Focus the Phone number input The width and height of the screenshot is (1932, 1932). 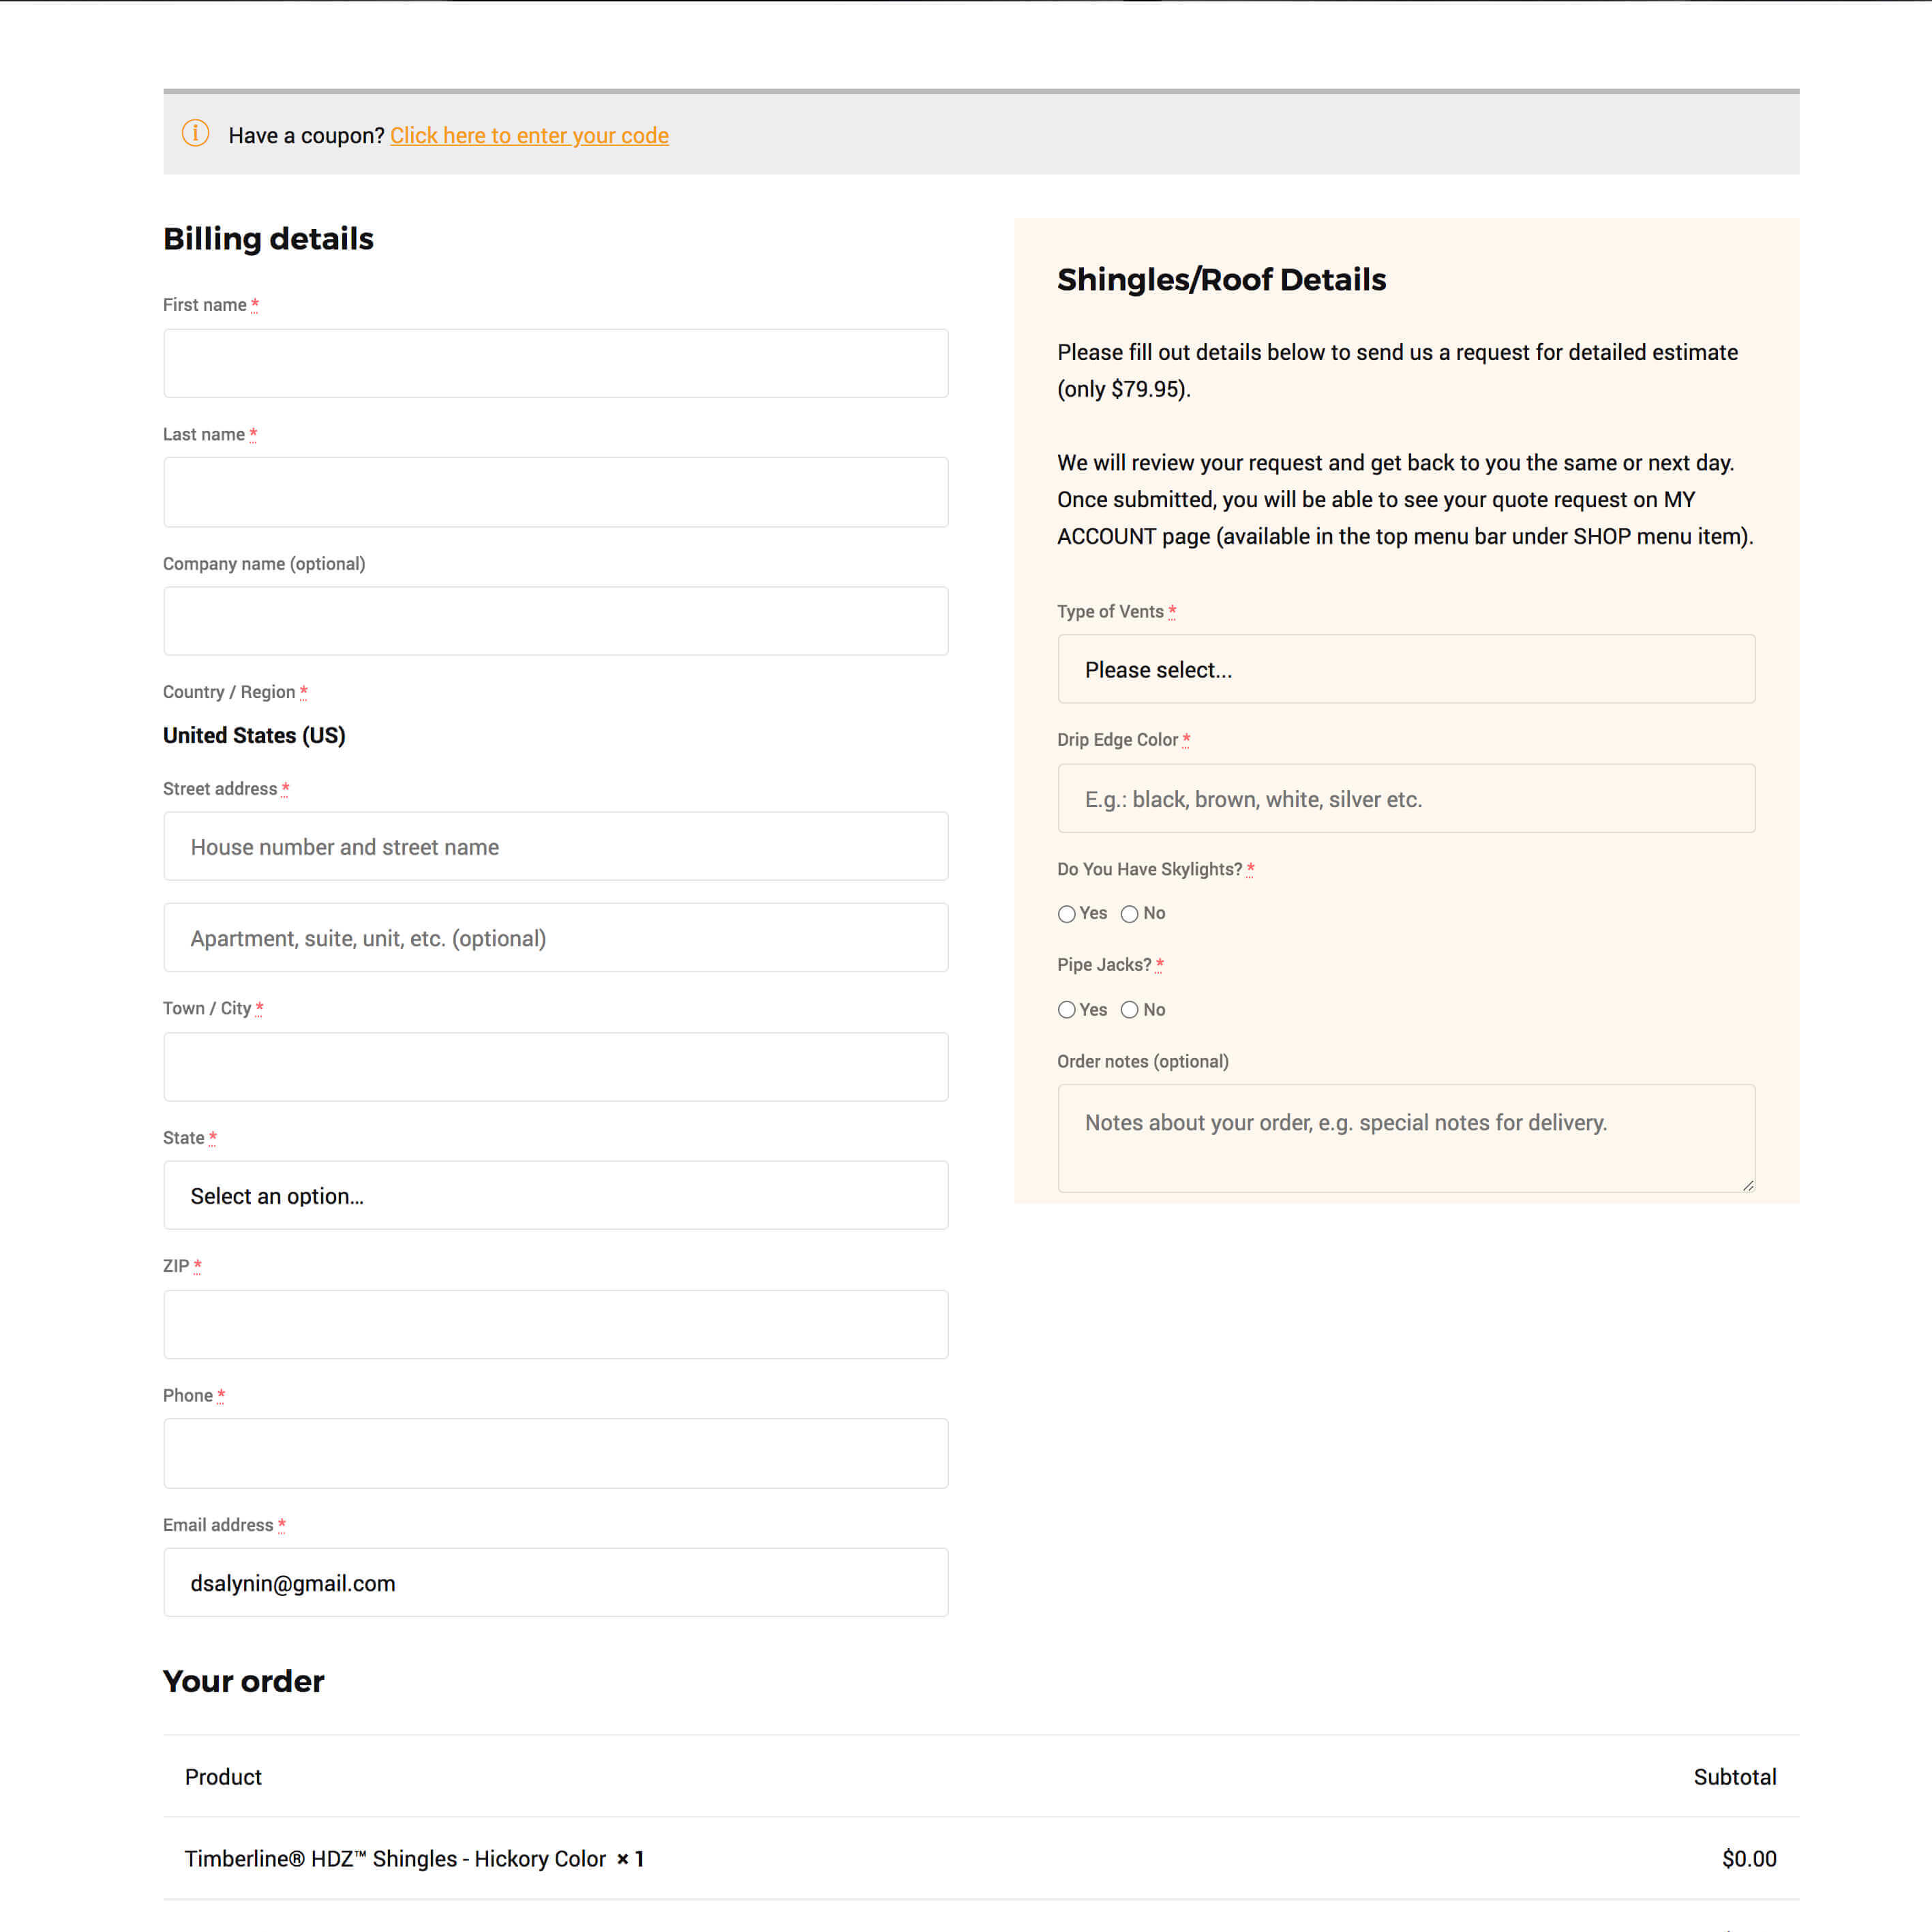[555, 1453]
